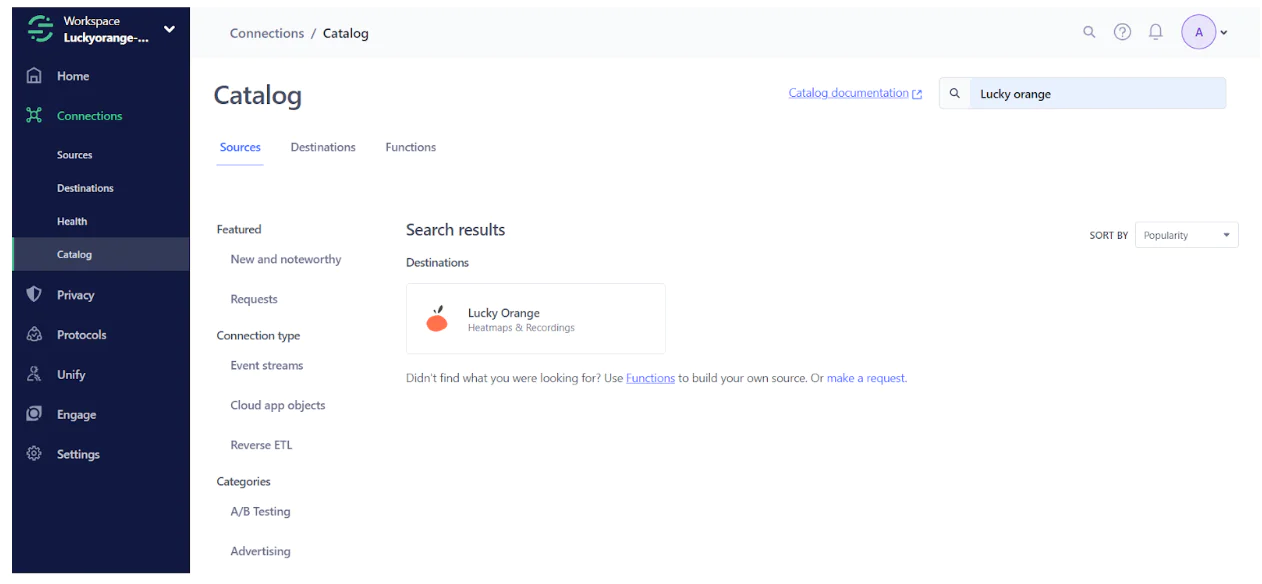Screen dimensions: 1262x584
Task: Expand the workspace switcher chevron
Action: [169, 29]
